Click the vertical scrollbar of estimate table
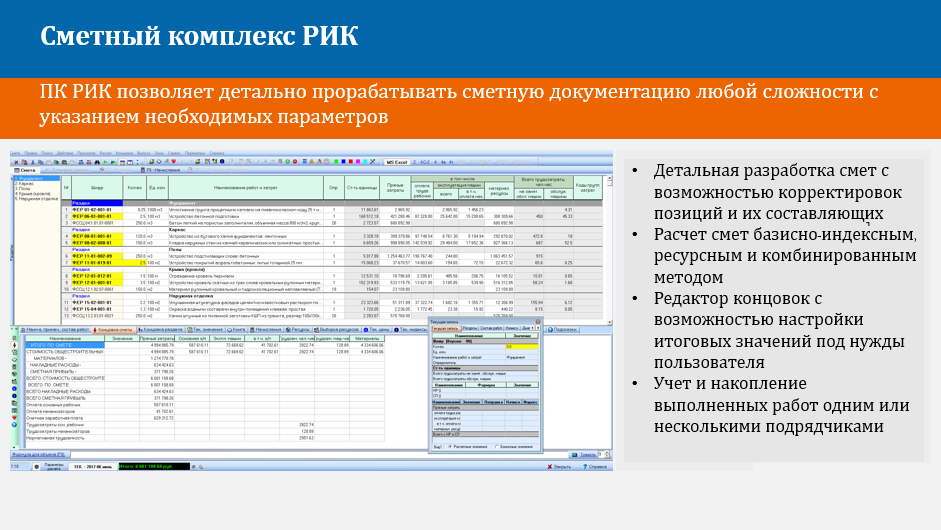941x530 pixels. click(610, 250)
